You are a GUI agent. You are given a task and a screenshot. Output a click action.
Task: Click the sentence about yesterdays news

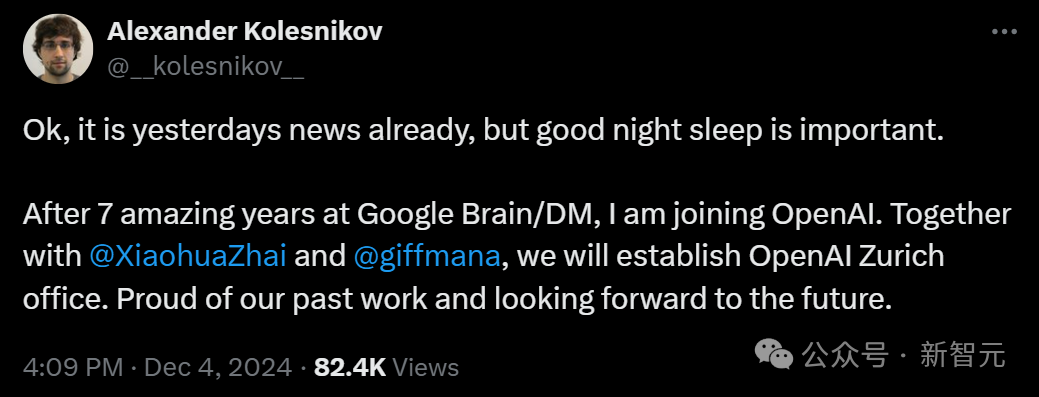tap(482, 132)
